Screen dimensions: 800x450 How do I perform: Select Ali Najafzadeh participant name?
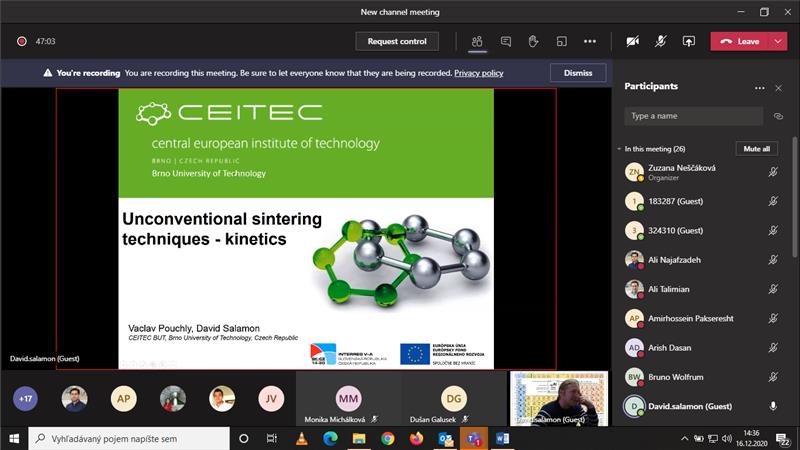click(674, 260)
